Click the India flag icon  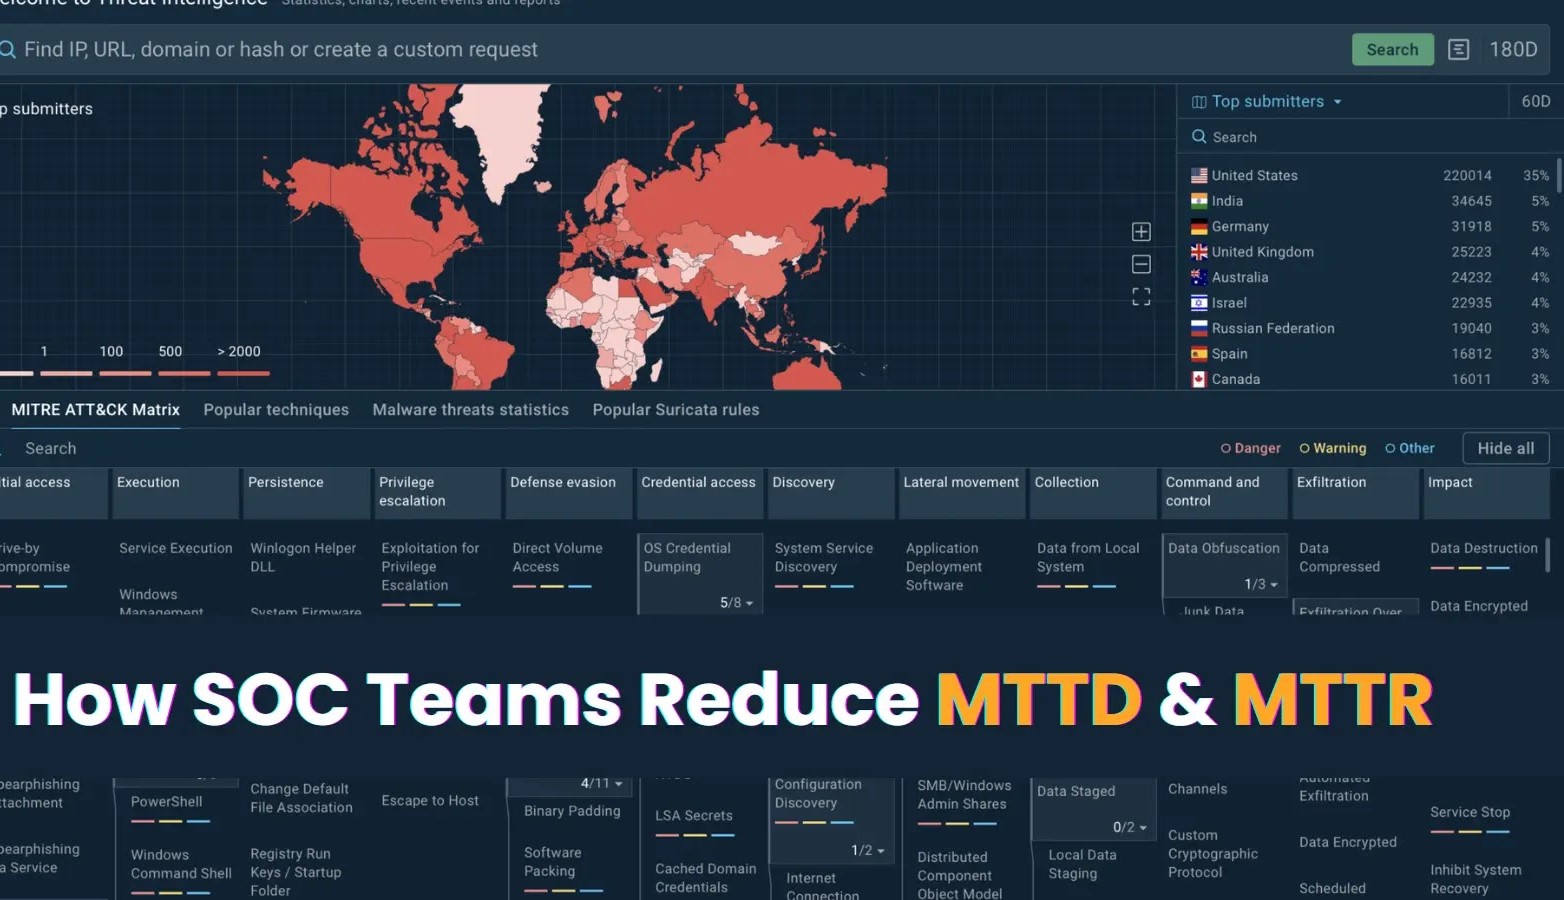[1199, 201]
